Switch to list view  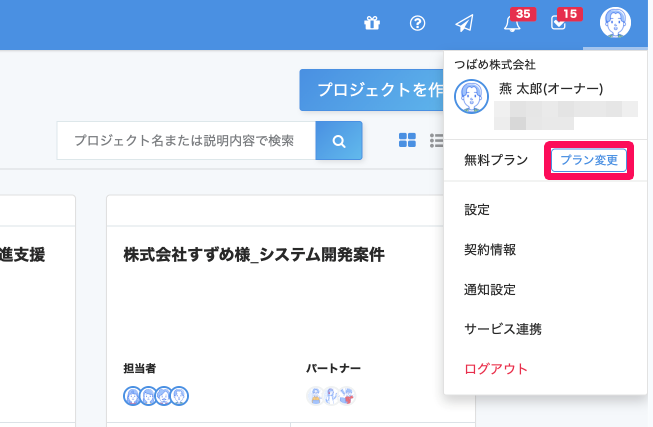tap(436, 140)
